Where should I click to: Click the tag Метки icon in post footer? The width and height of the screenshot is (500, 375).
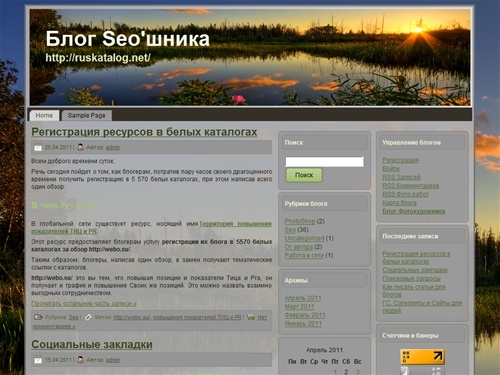[x=88, y=317]
